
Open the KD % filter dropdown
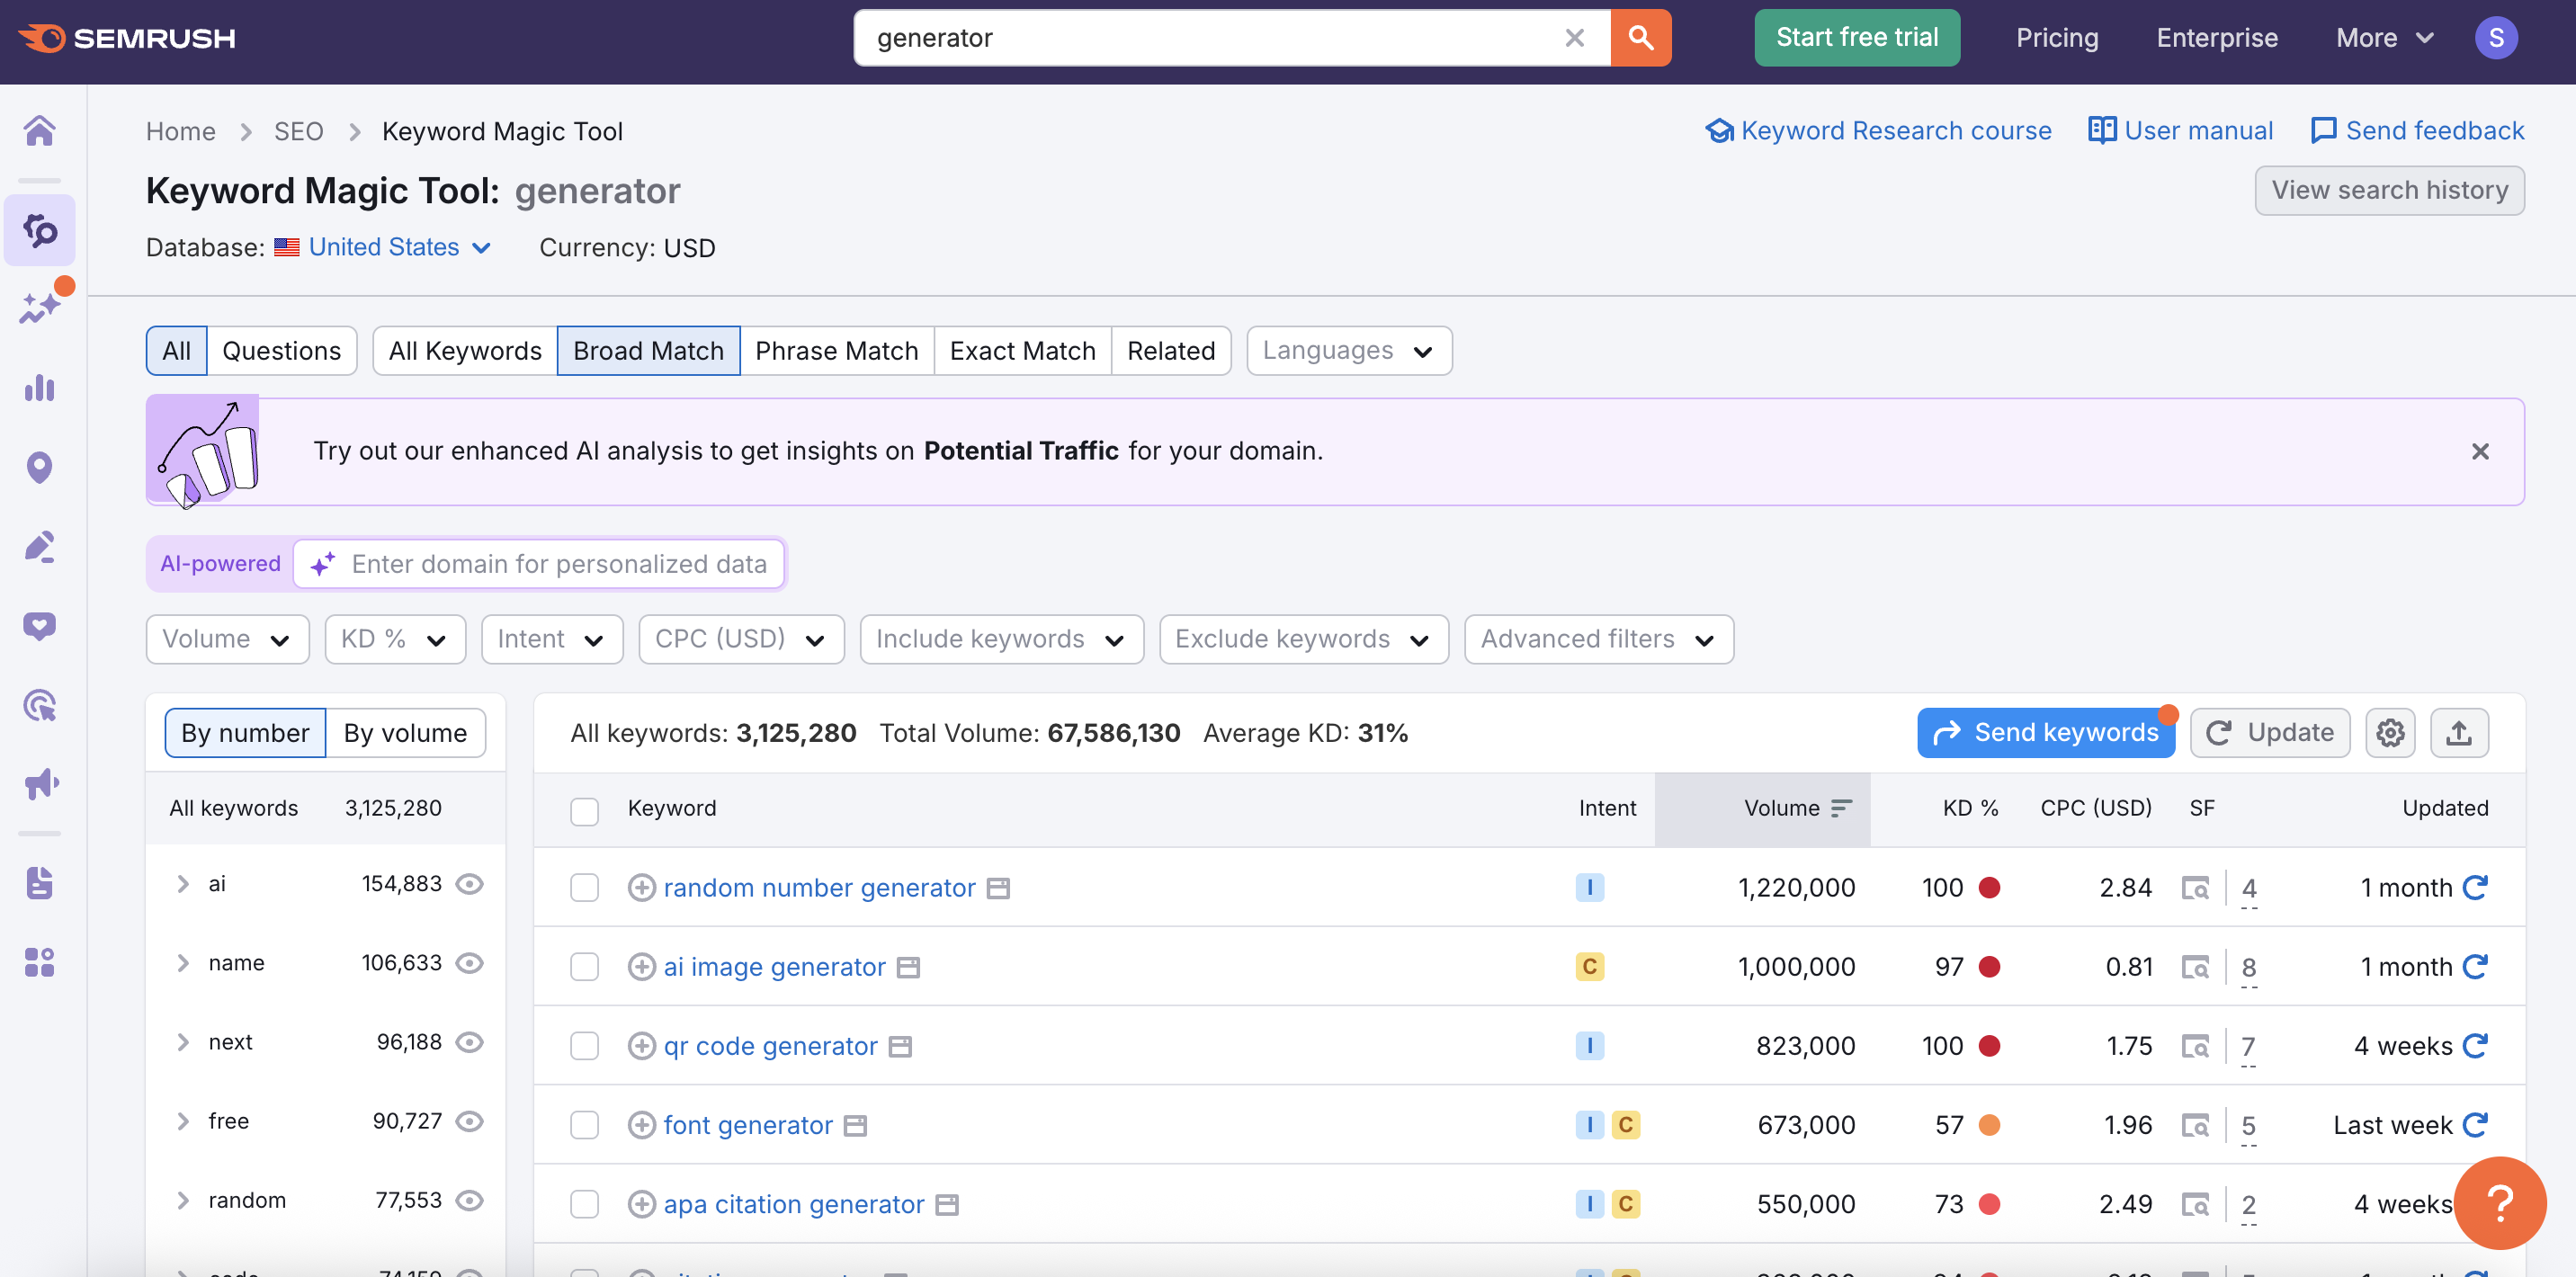click(395, 639)
